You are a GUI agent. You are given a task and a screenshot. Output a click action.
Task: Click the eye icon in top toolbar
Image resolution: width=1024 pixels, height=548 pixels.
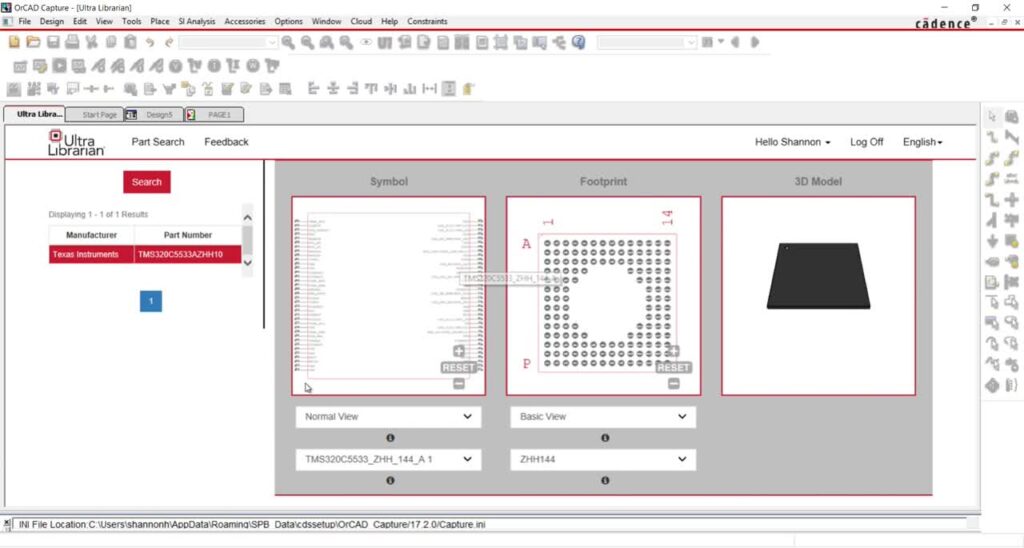pos(366,42)
